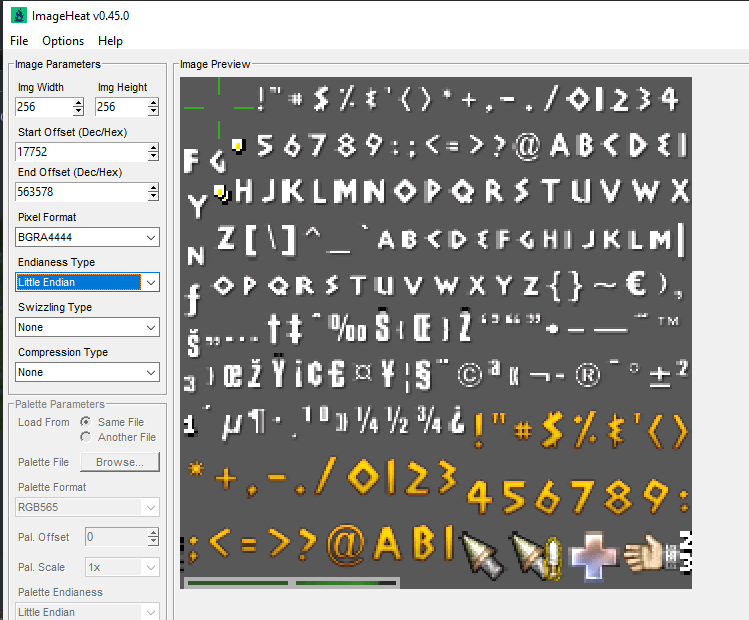Click the white plus cross sprite

(x=593, y=556)
